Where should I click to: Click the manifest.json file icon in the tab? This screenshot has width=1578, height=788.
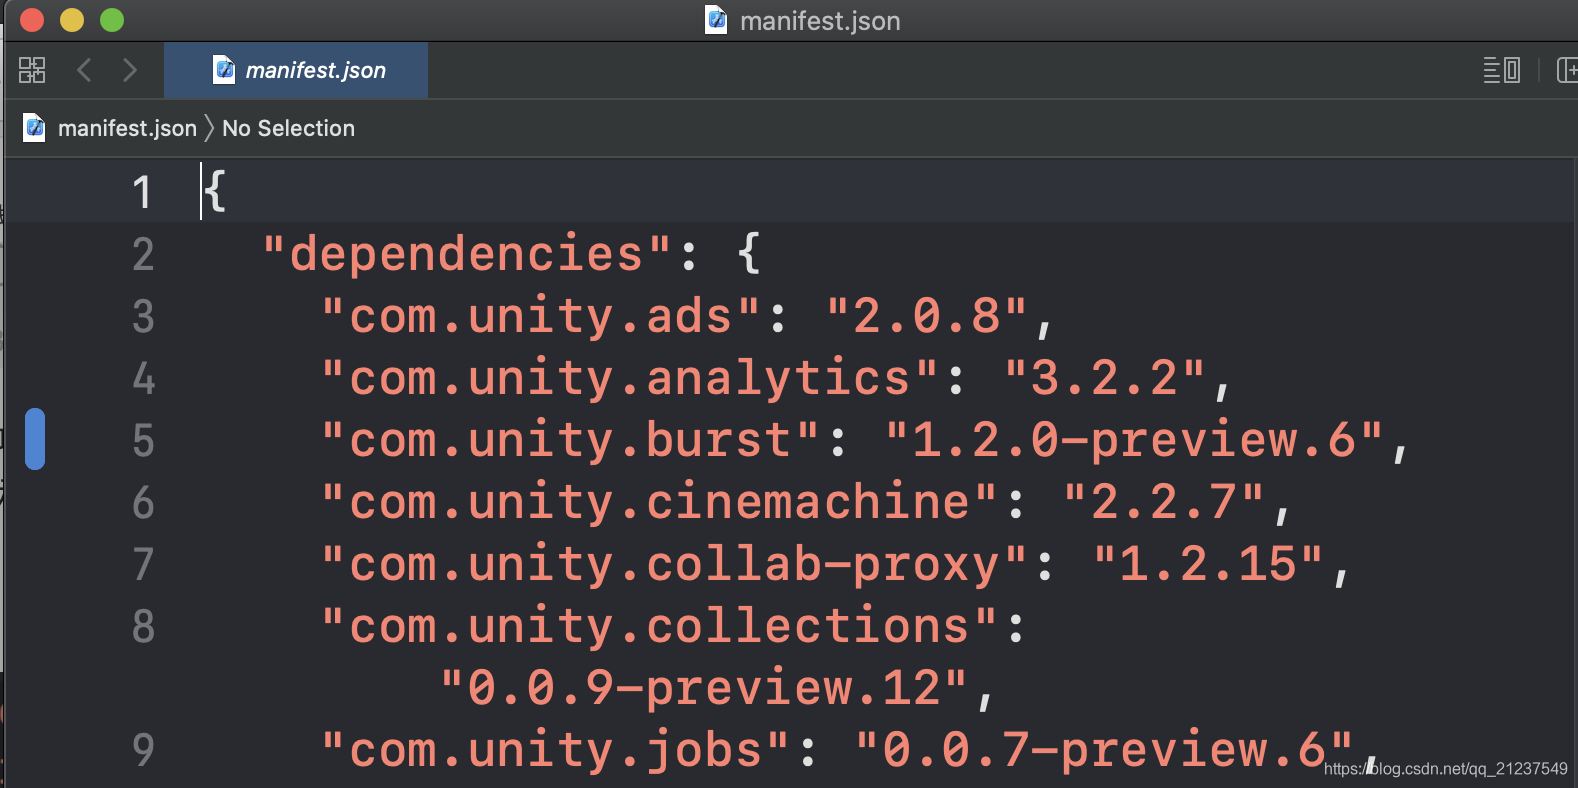tap(224, 70)
